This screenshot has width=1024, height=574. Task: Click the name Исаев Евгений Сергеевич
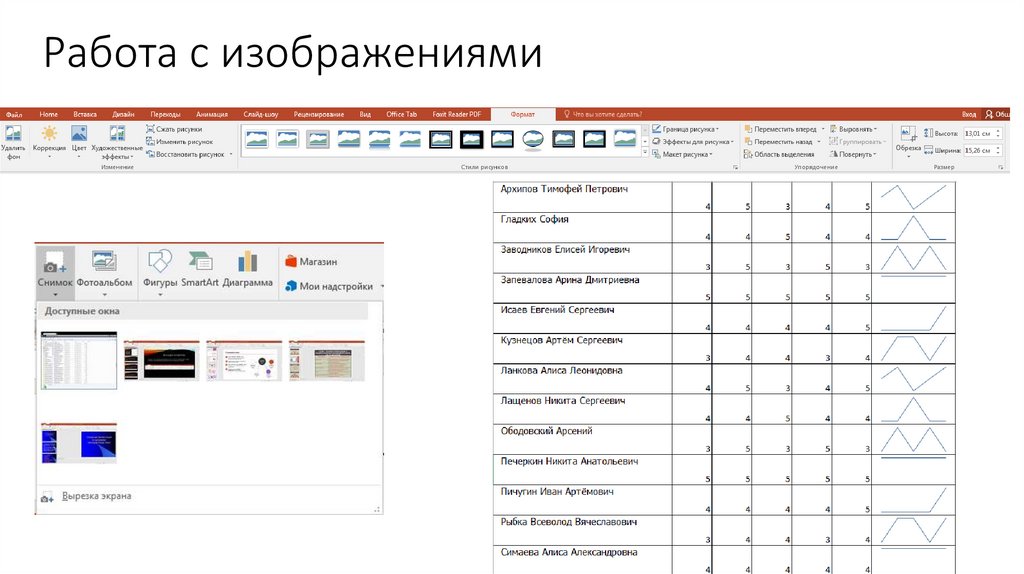click(x=557, y=310)
